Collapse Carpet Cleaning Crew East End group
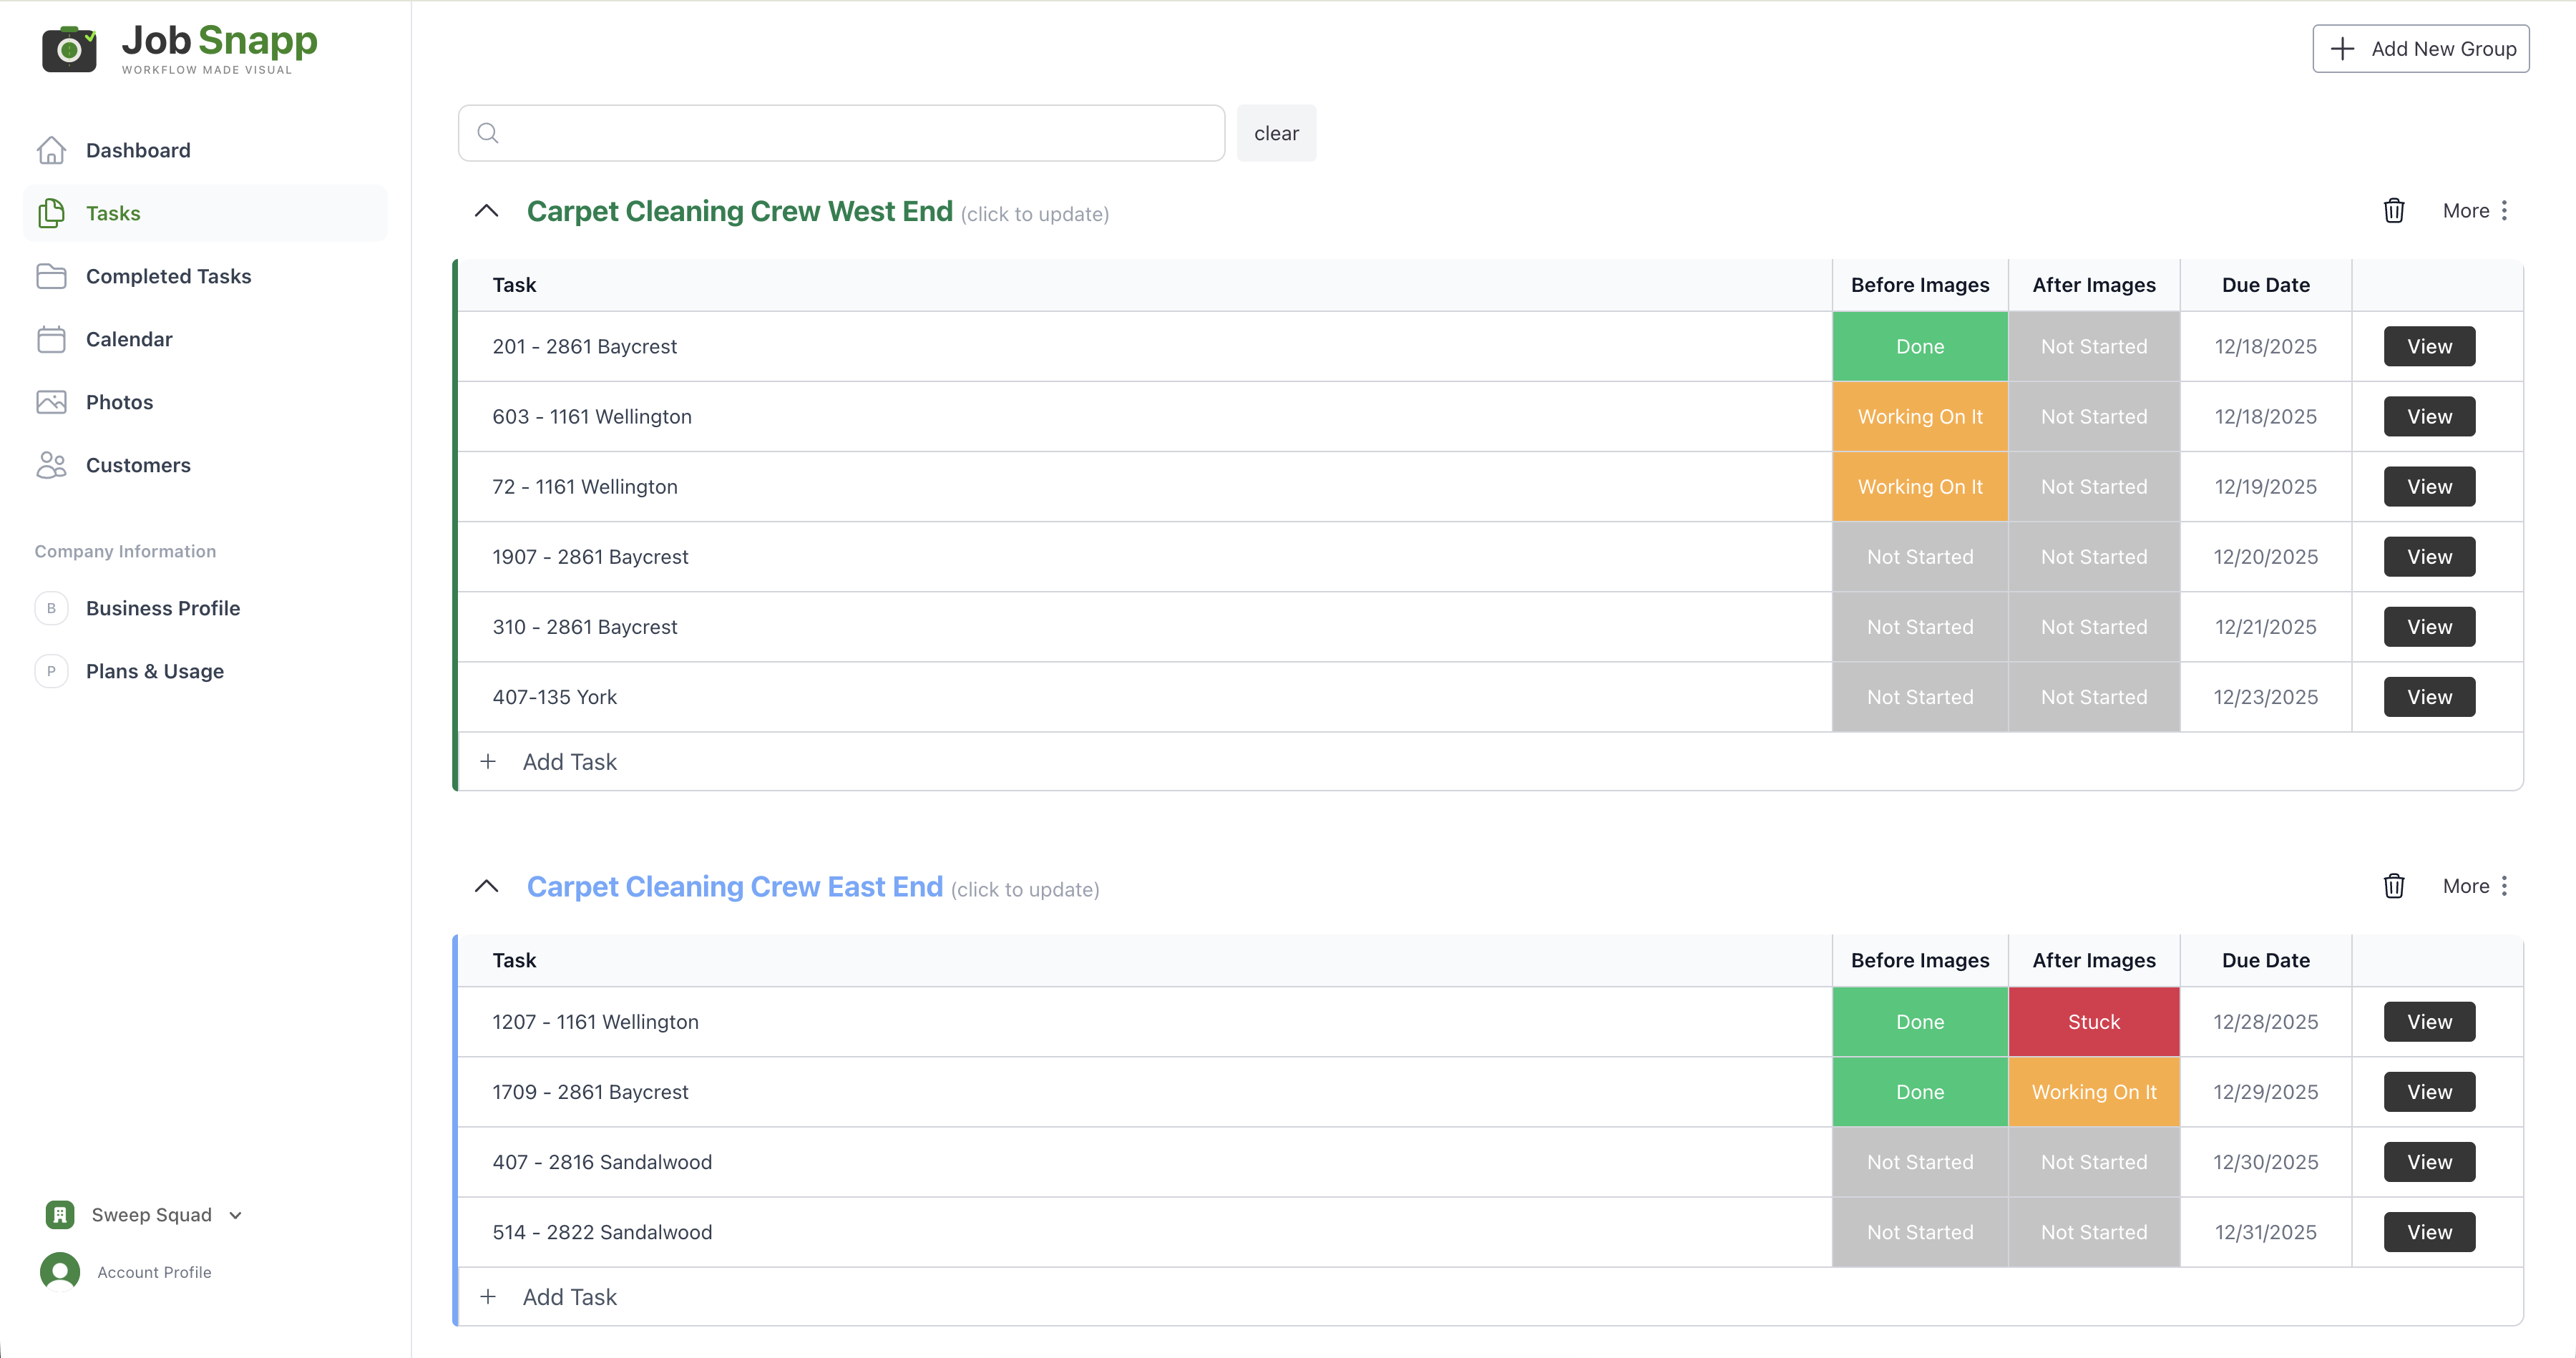This screenshot has height=1358, width=2576. (486, 886)
